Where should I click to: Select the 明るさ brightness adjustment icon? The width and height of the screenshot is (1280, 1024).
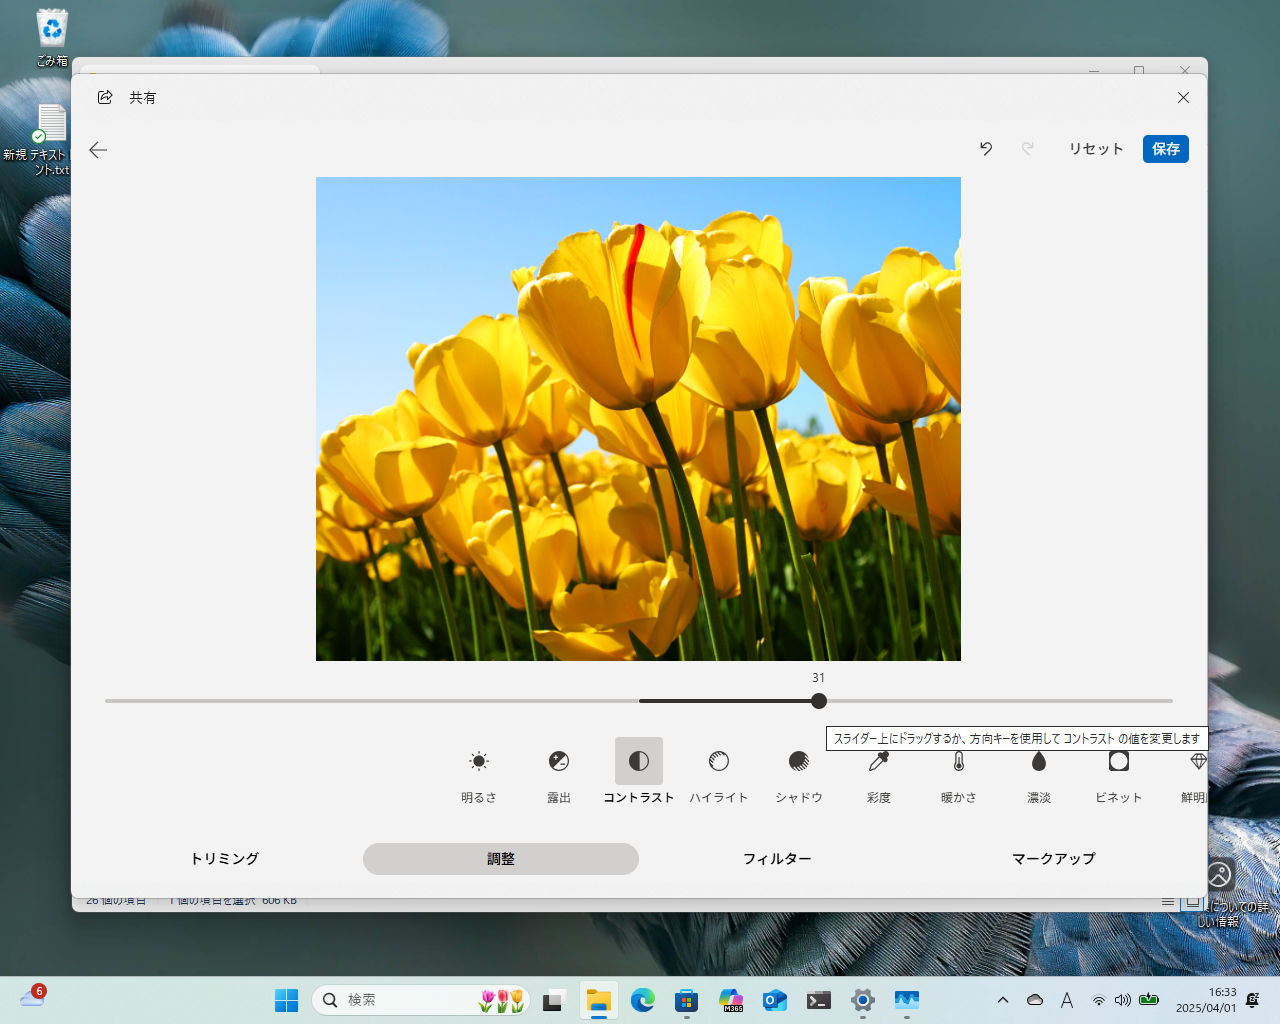tap(479, 762)
